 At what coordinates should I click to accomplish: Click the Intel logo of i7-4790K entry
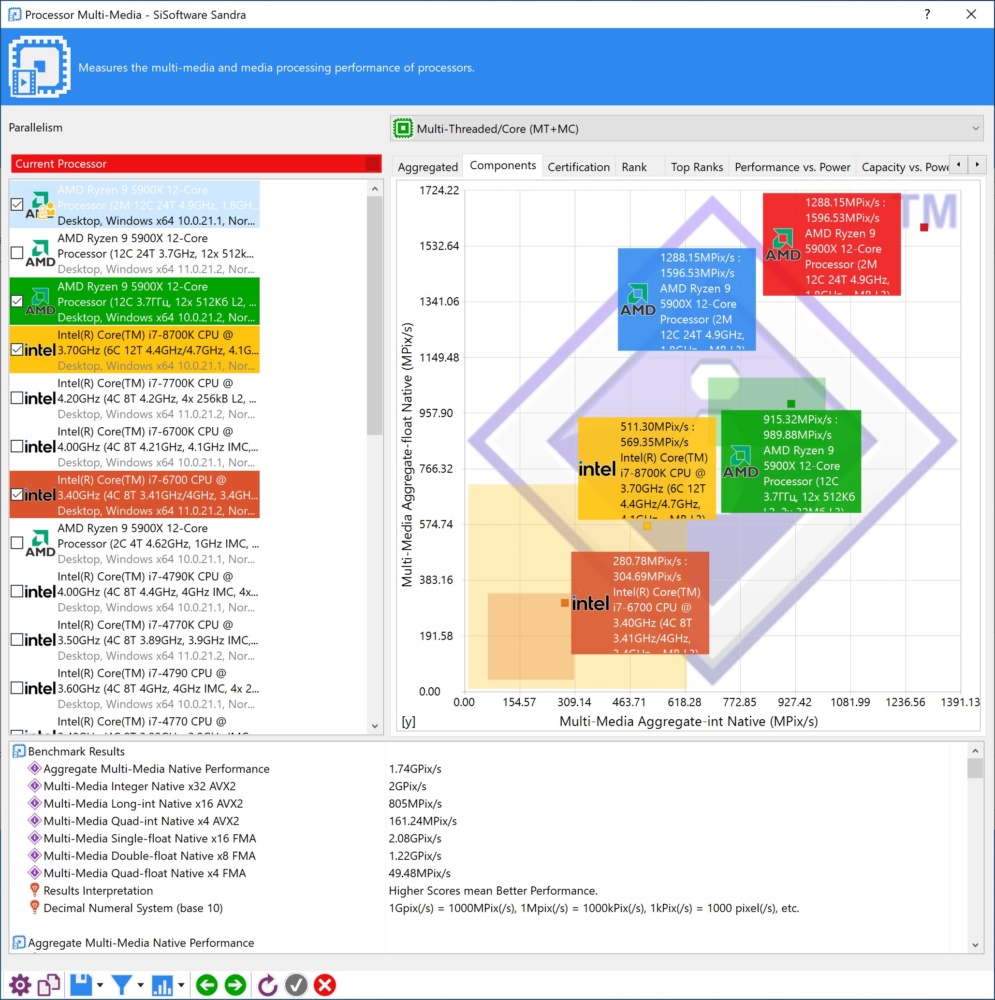(x=40, y=592)
